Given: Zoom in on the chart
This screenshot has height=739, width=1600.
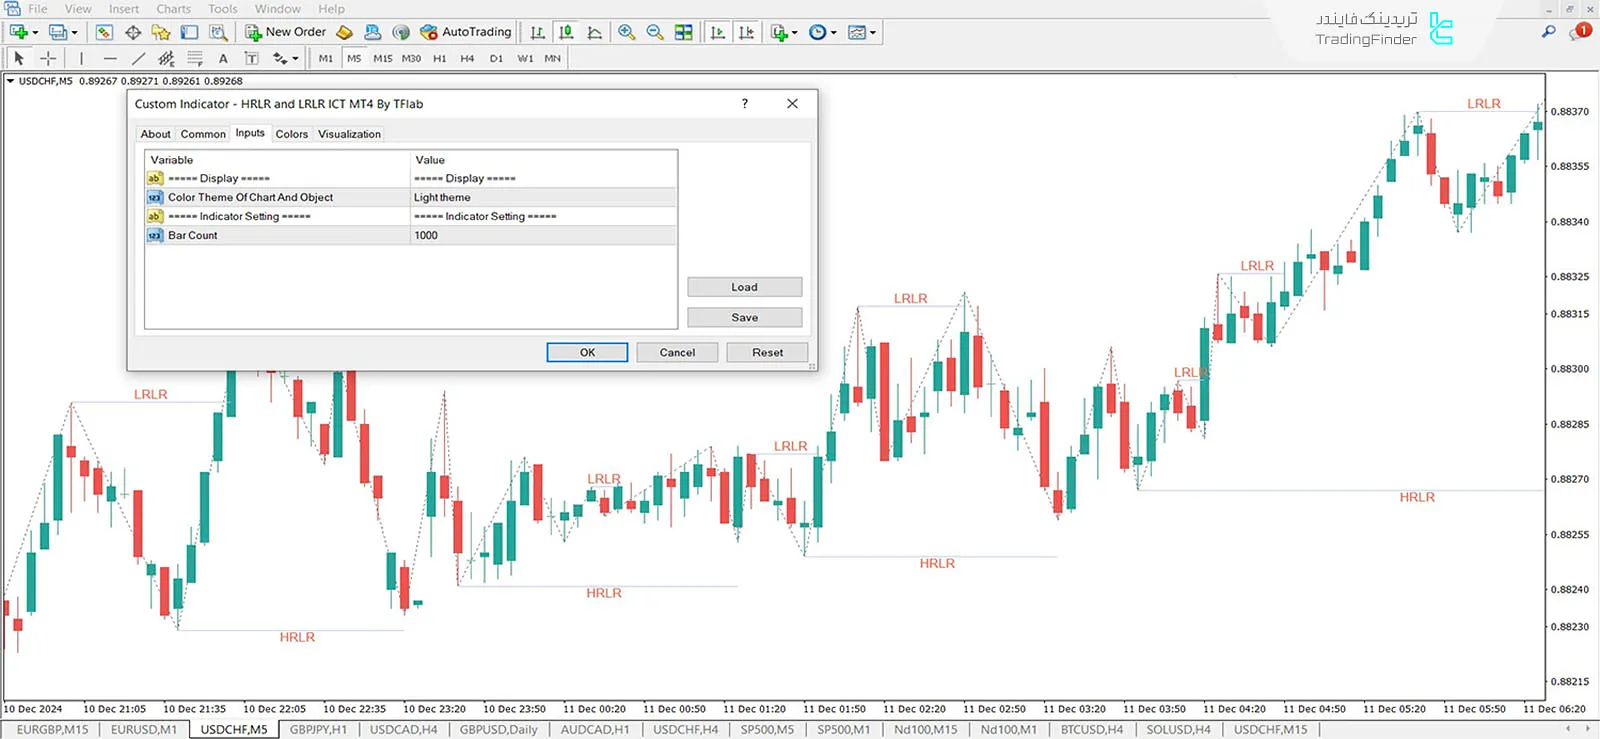Looking at the screenshot, I should 627,32.
